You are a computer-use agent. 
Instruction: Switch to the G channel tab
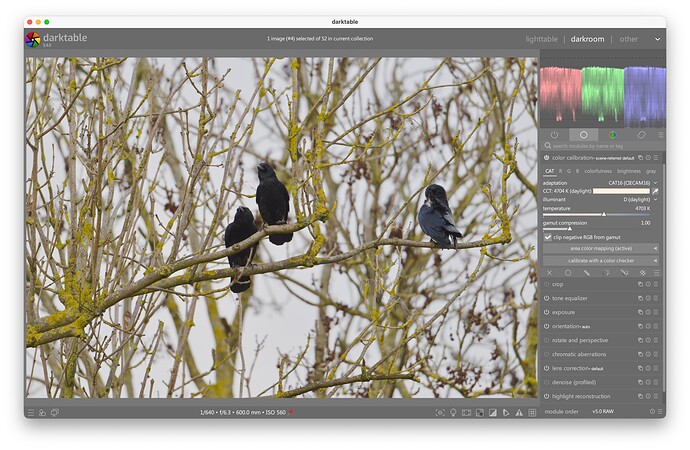[569, 171]
